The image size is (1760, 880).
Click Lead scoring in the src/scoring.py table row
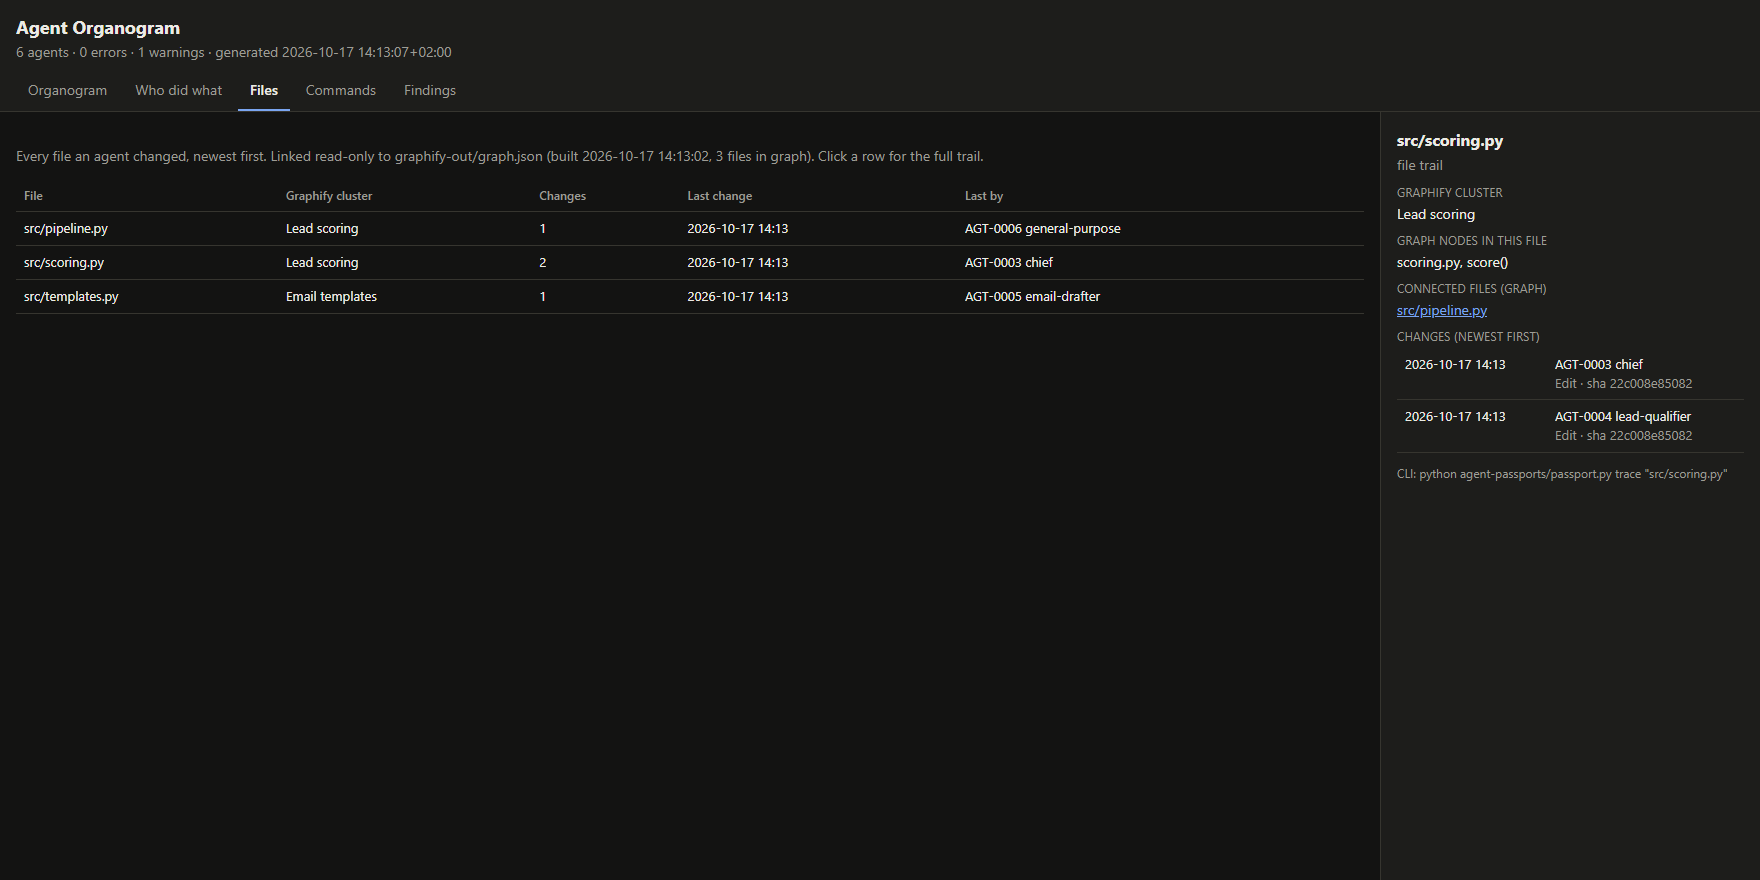pos(322,263)
